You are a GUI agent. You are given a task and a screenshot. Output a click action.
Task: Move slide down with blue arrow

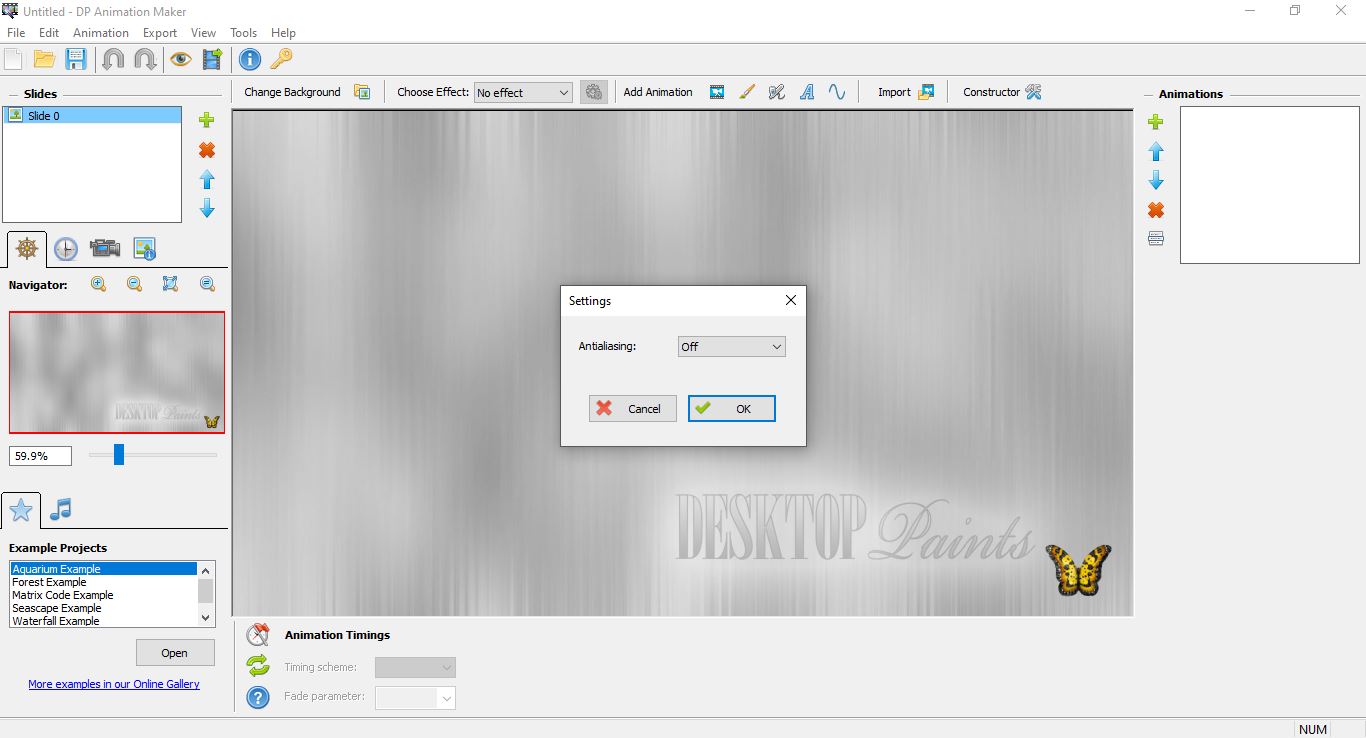click(207, 208)
